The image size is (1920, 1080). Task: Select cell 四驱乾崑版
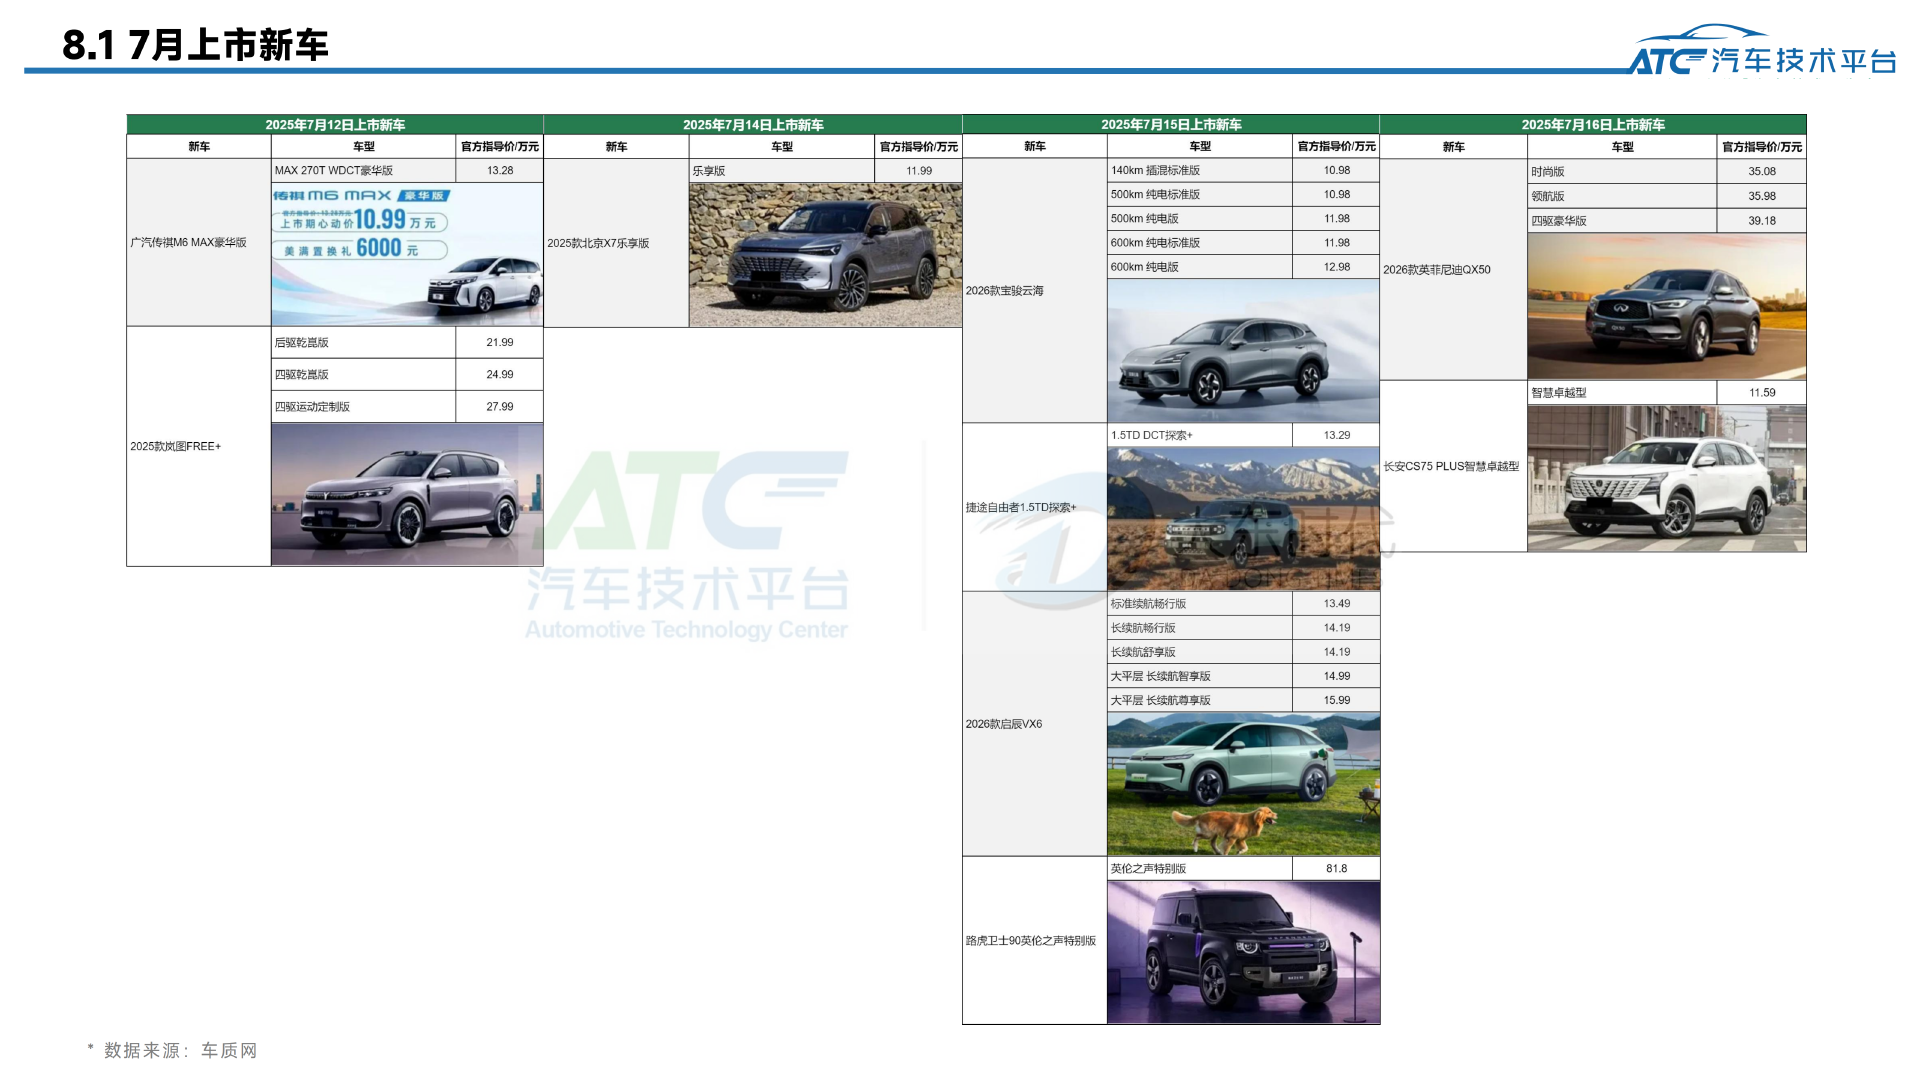coord(363,374)
